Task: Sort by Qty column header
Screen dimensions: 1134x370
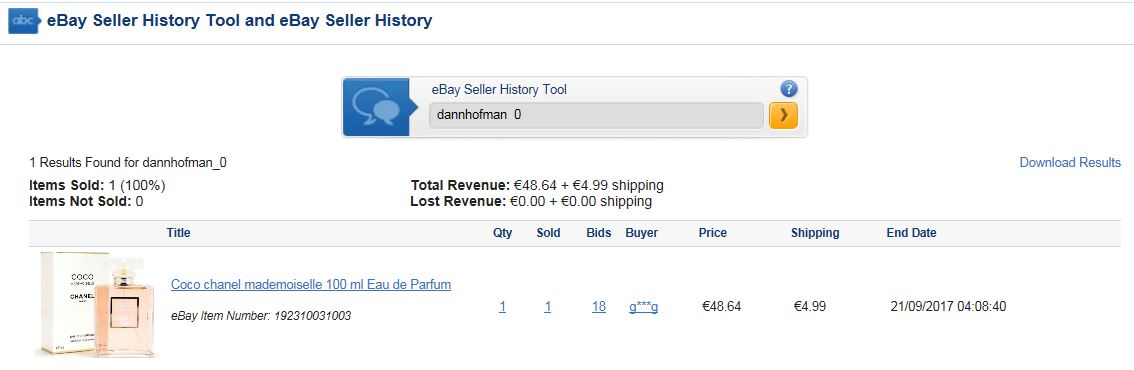Action: [503, 233]
